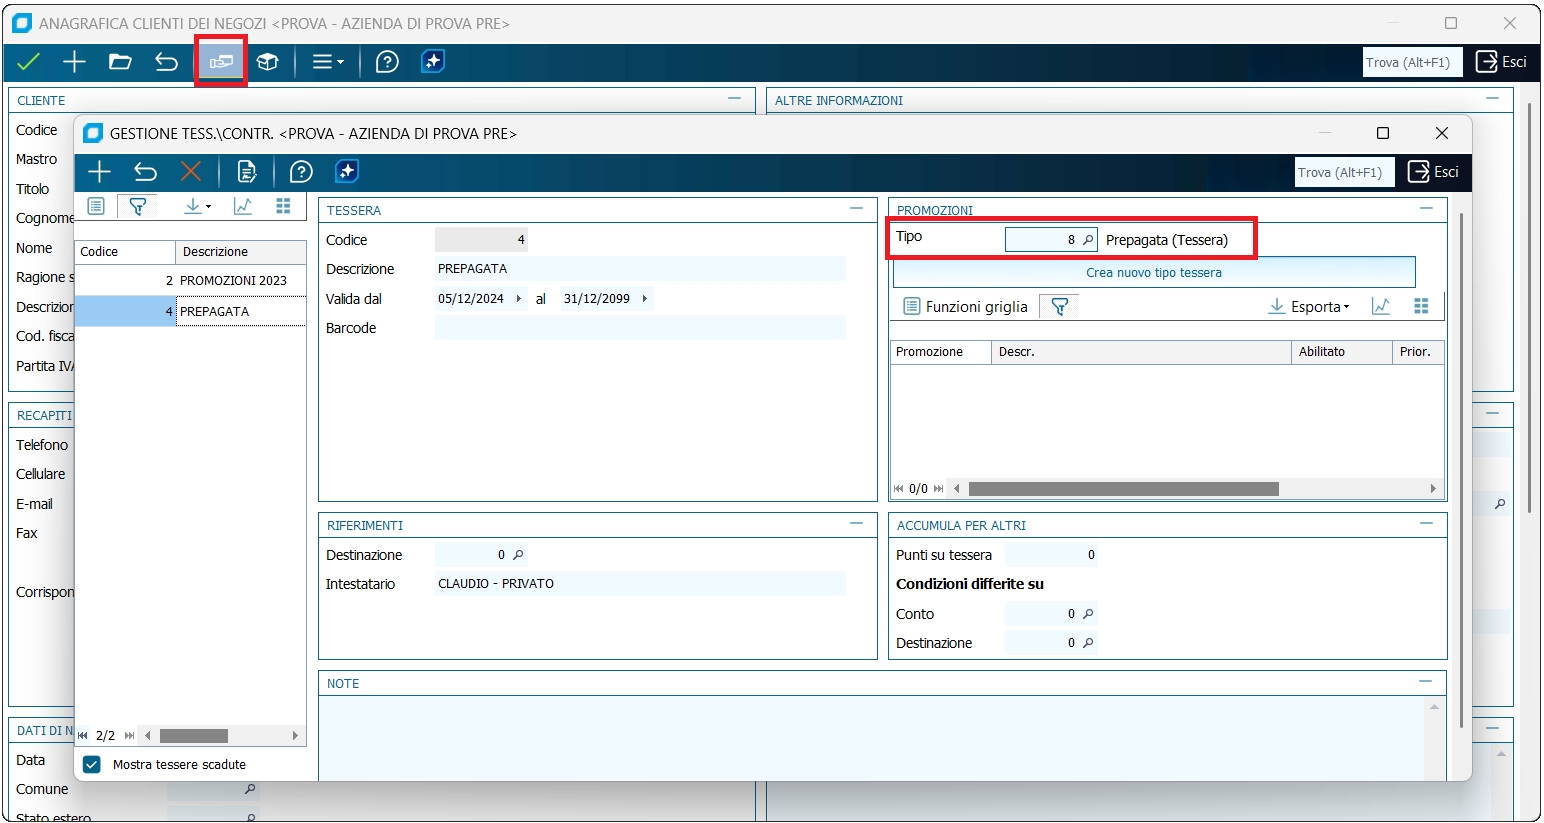Screen dimensions: 1544x823
Task: Click the document notes icon in card toolbar
Action: (x=246, y=172)
